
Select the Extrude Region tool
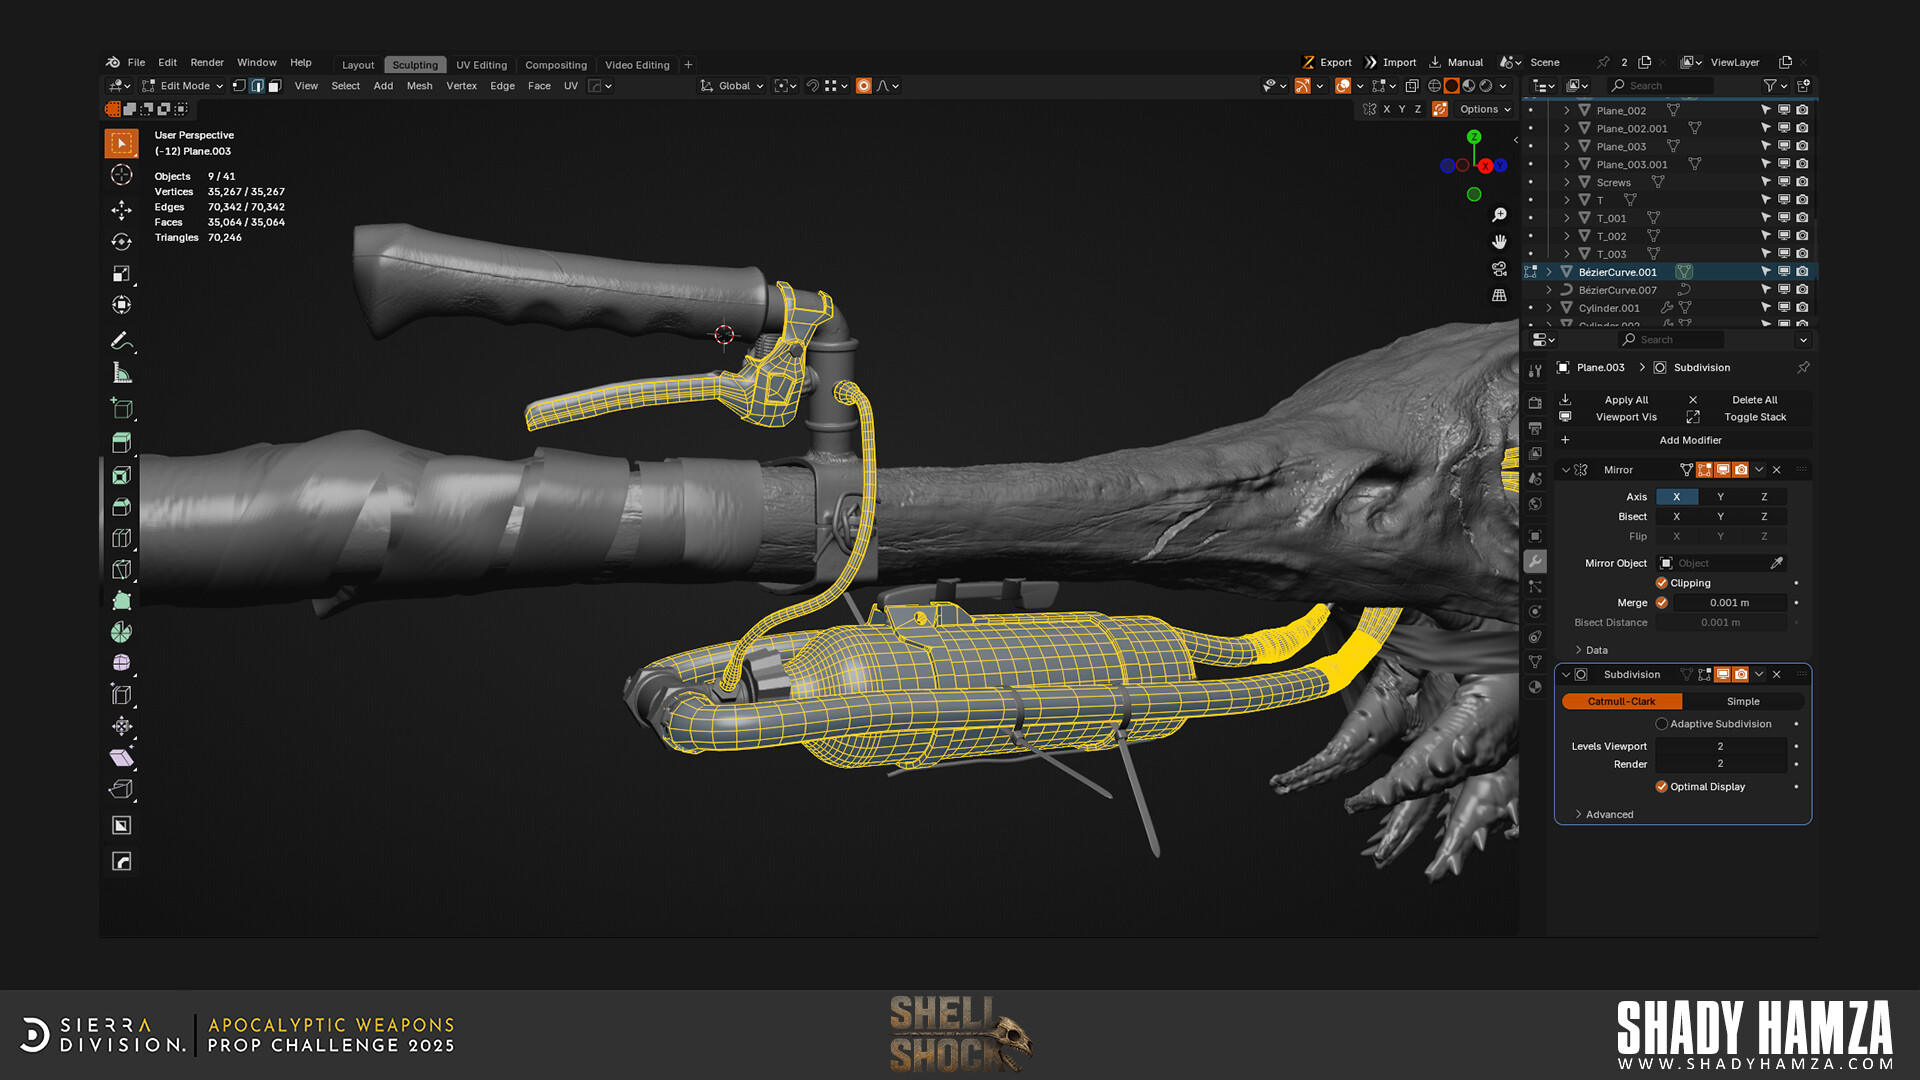tap(121, 442)
